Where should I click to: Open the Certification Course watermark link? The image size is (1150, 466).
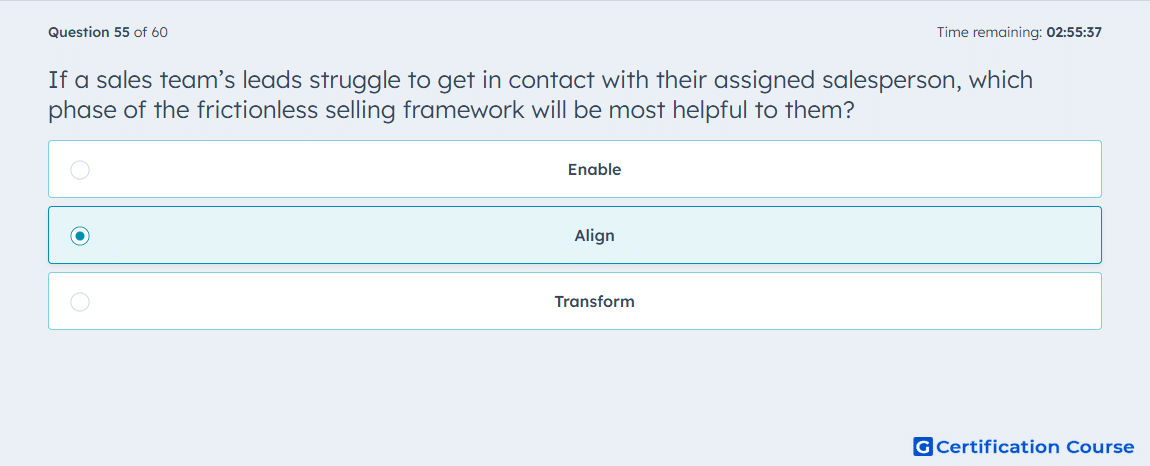click(1024, 446)
